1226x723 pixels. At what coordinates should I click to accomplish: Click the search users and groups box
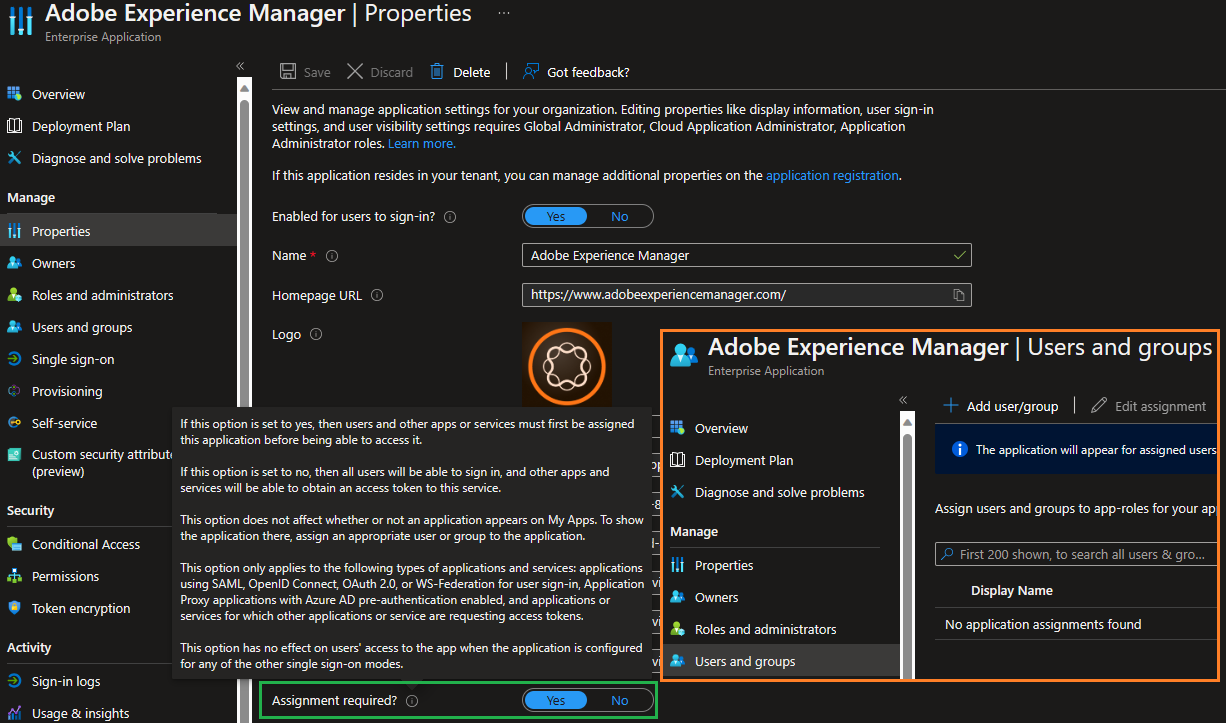[1076, 553]
